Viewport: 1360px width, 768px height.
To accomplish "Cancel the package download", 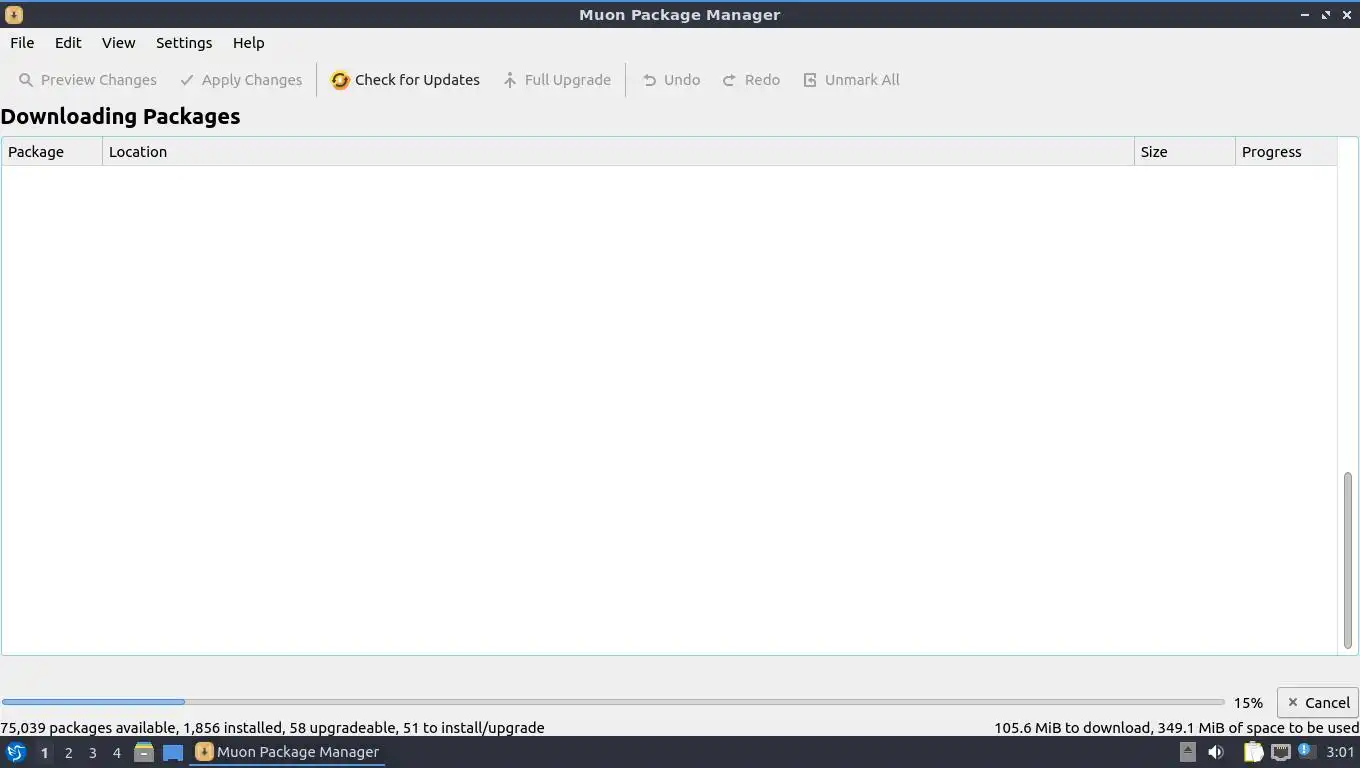I will pyautogui.click(x=1317, y=703).
